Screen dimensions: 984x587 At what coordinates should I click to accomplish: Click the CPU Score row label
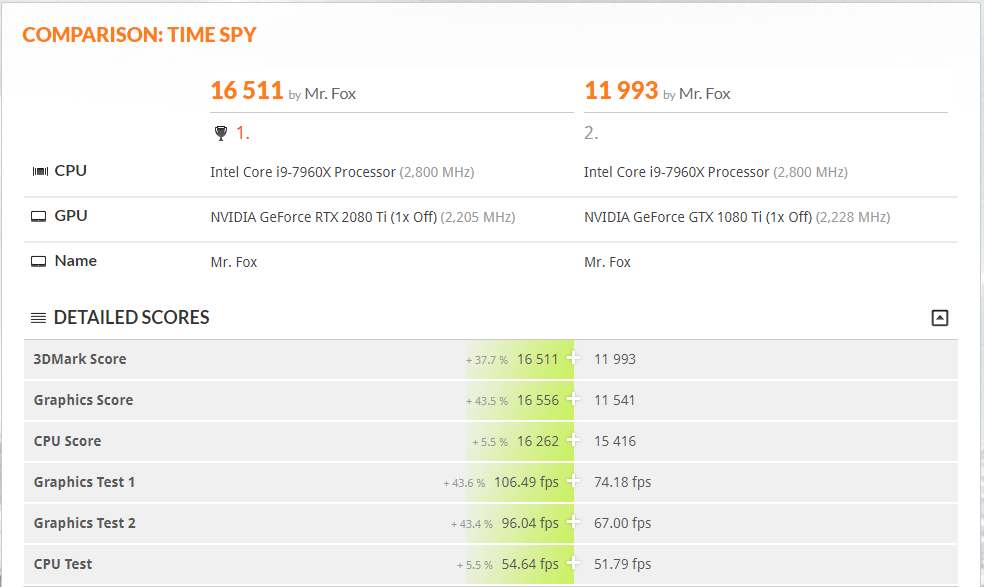67,441
